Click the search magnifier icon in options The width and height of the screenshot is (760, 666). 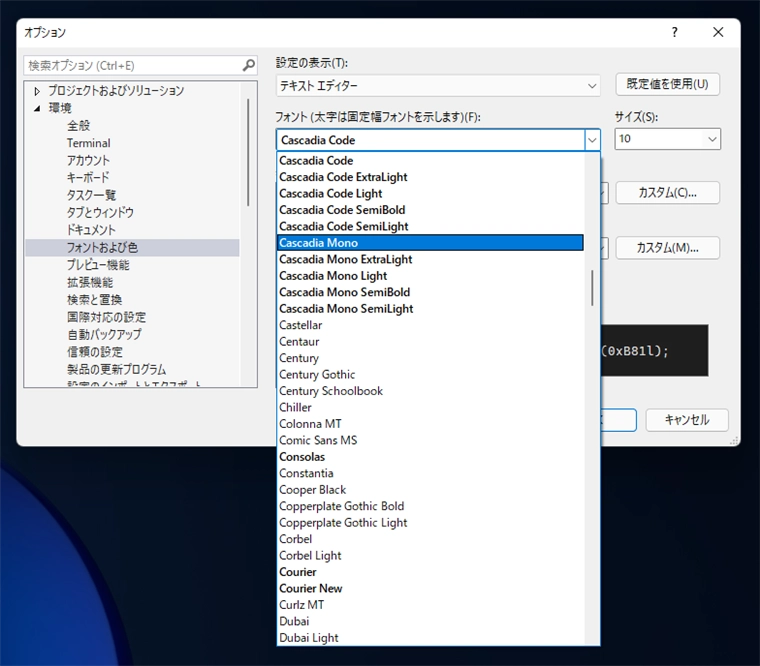[249, 65]
